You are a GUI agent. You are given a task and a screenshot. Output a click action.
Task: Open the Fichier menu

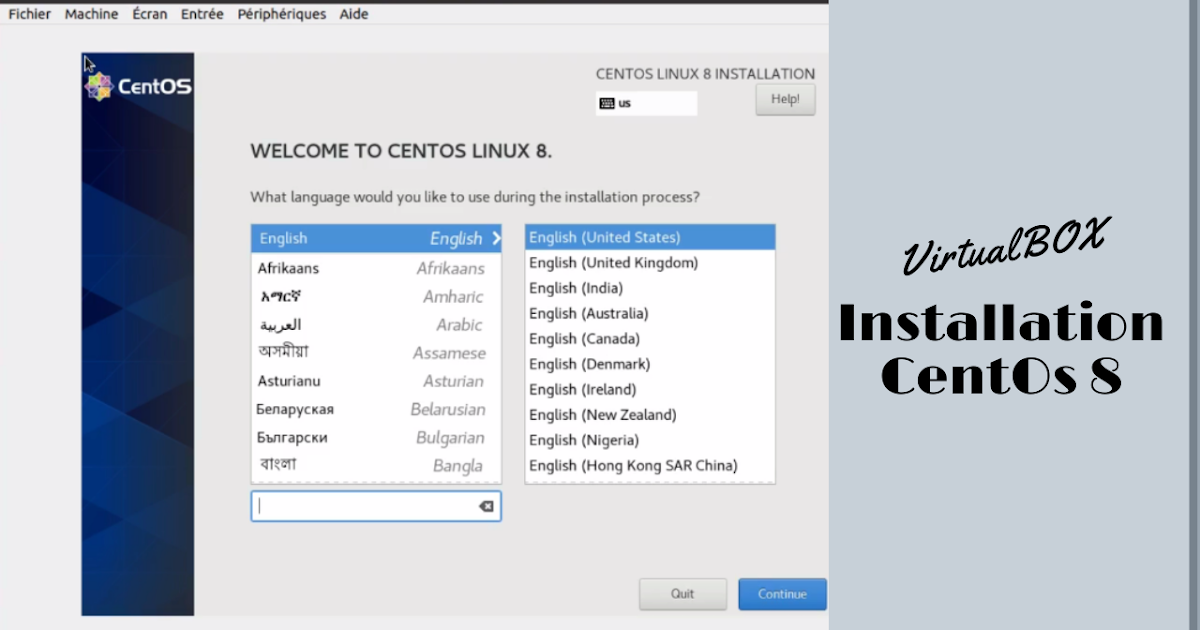pos(29,13)
